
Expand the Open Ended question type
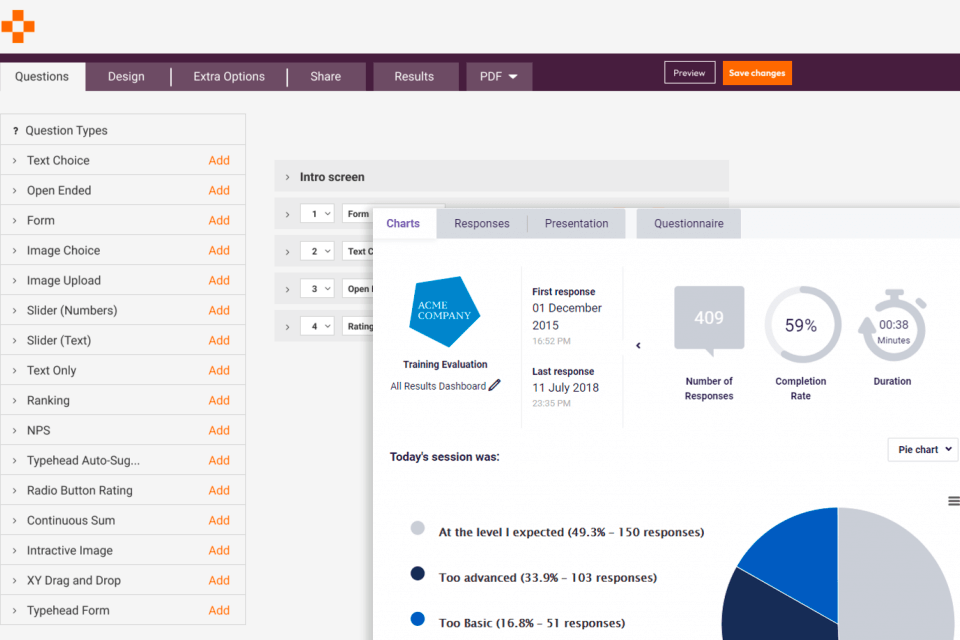15,190
